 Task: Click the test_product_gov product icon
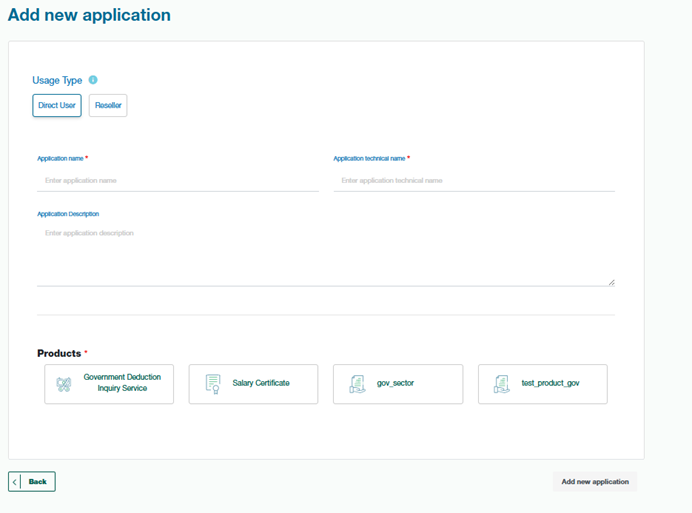(502, 384)
